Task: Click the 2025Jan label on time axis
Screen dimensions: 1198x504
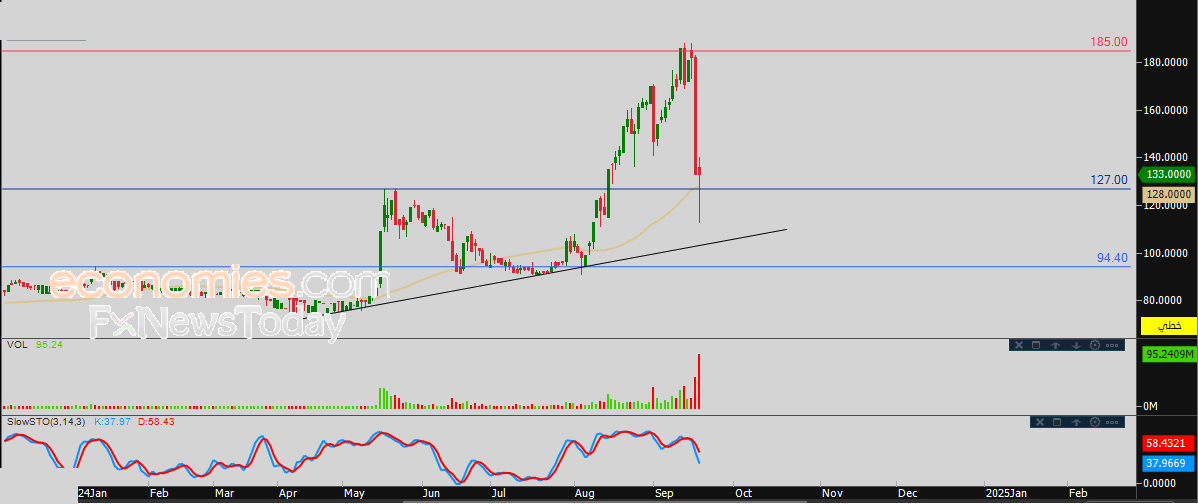Action: click(1006, 494)
